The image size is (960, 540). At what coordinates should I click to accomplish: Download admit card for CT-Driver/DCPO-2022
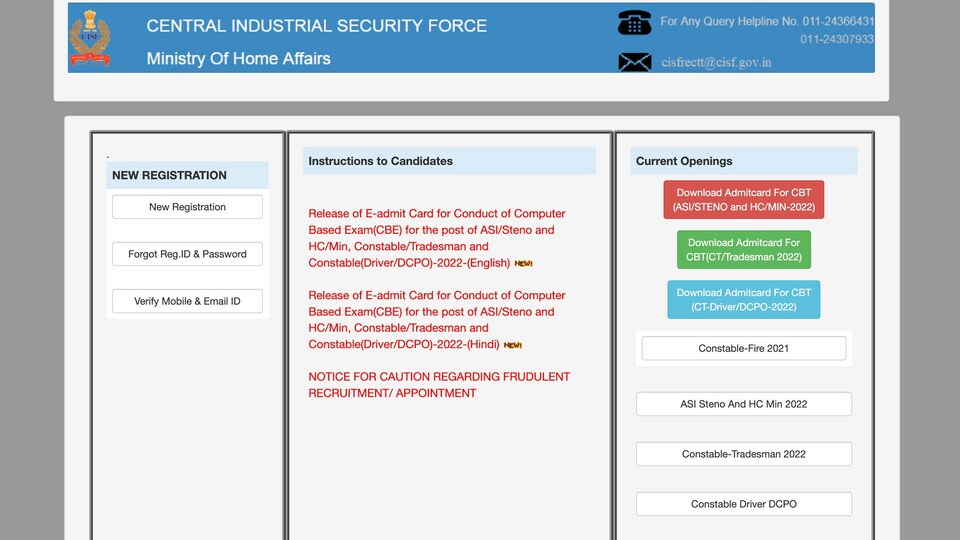coord(744,300)
